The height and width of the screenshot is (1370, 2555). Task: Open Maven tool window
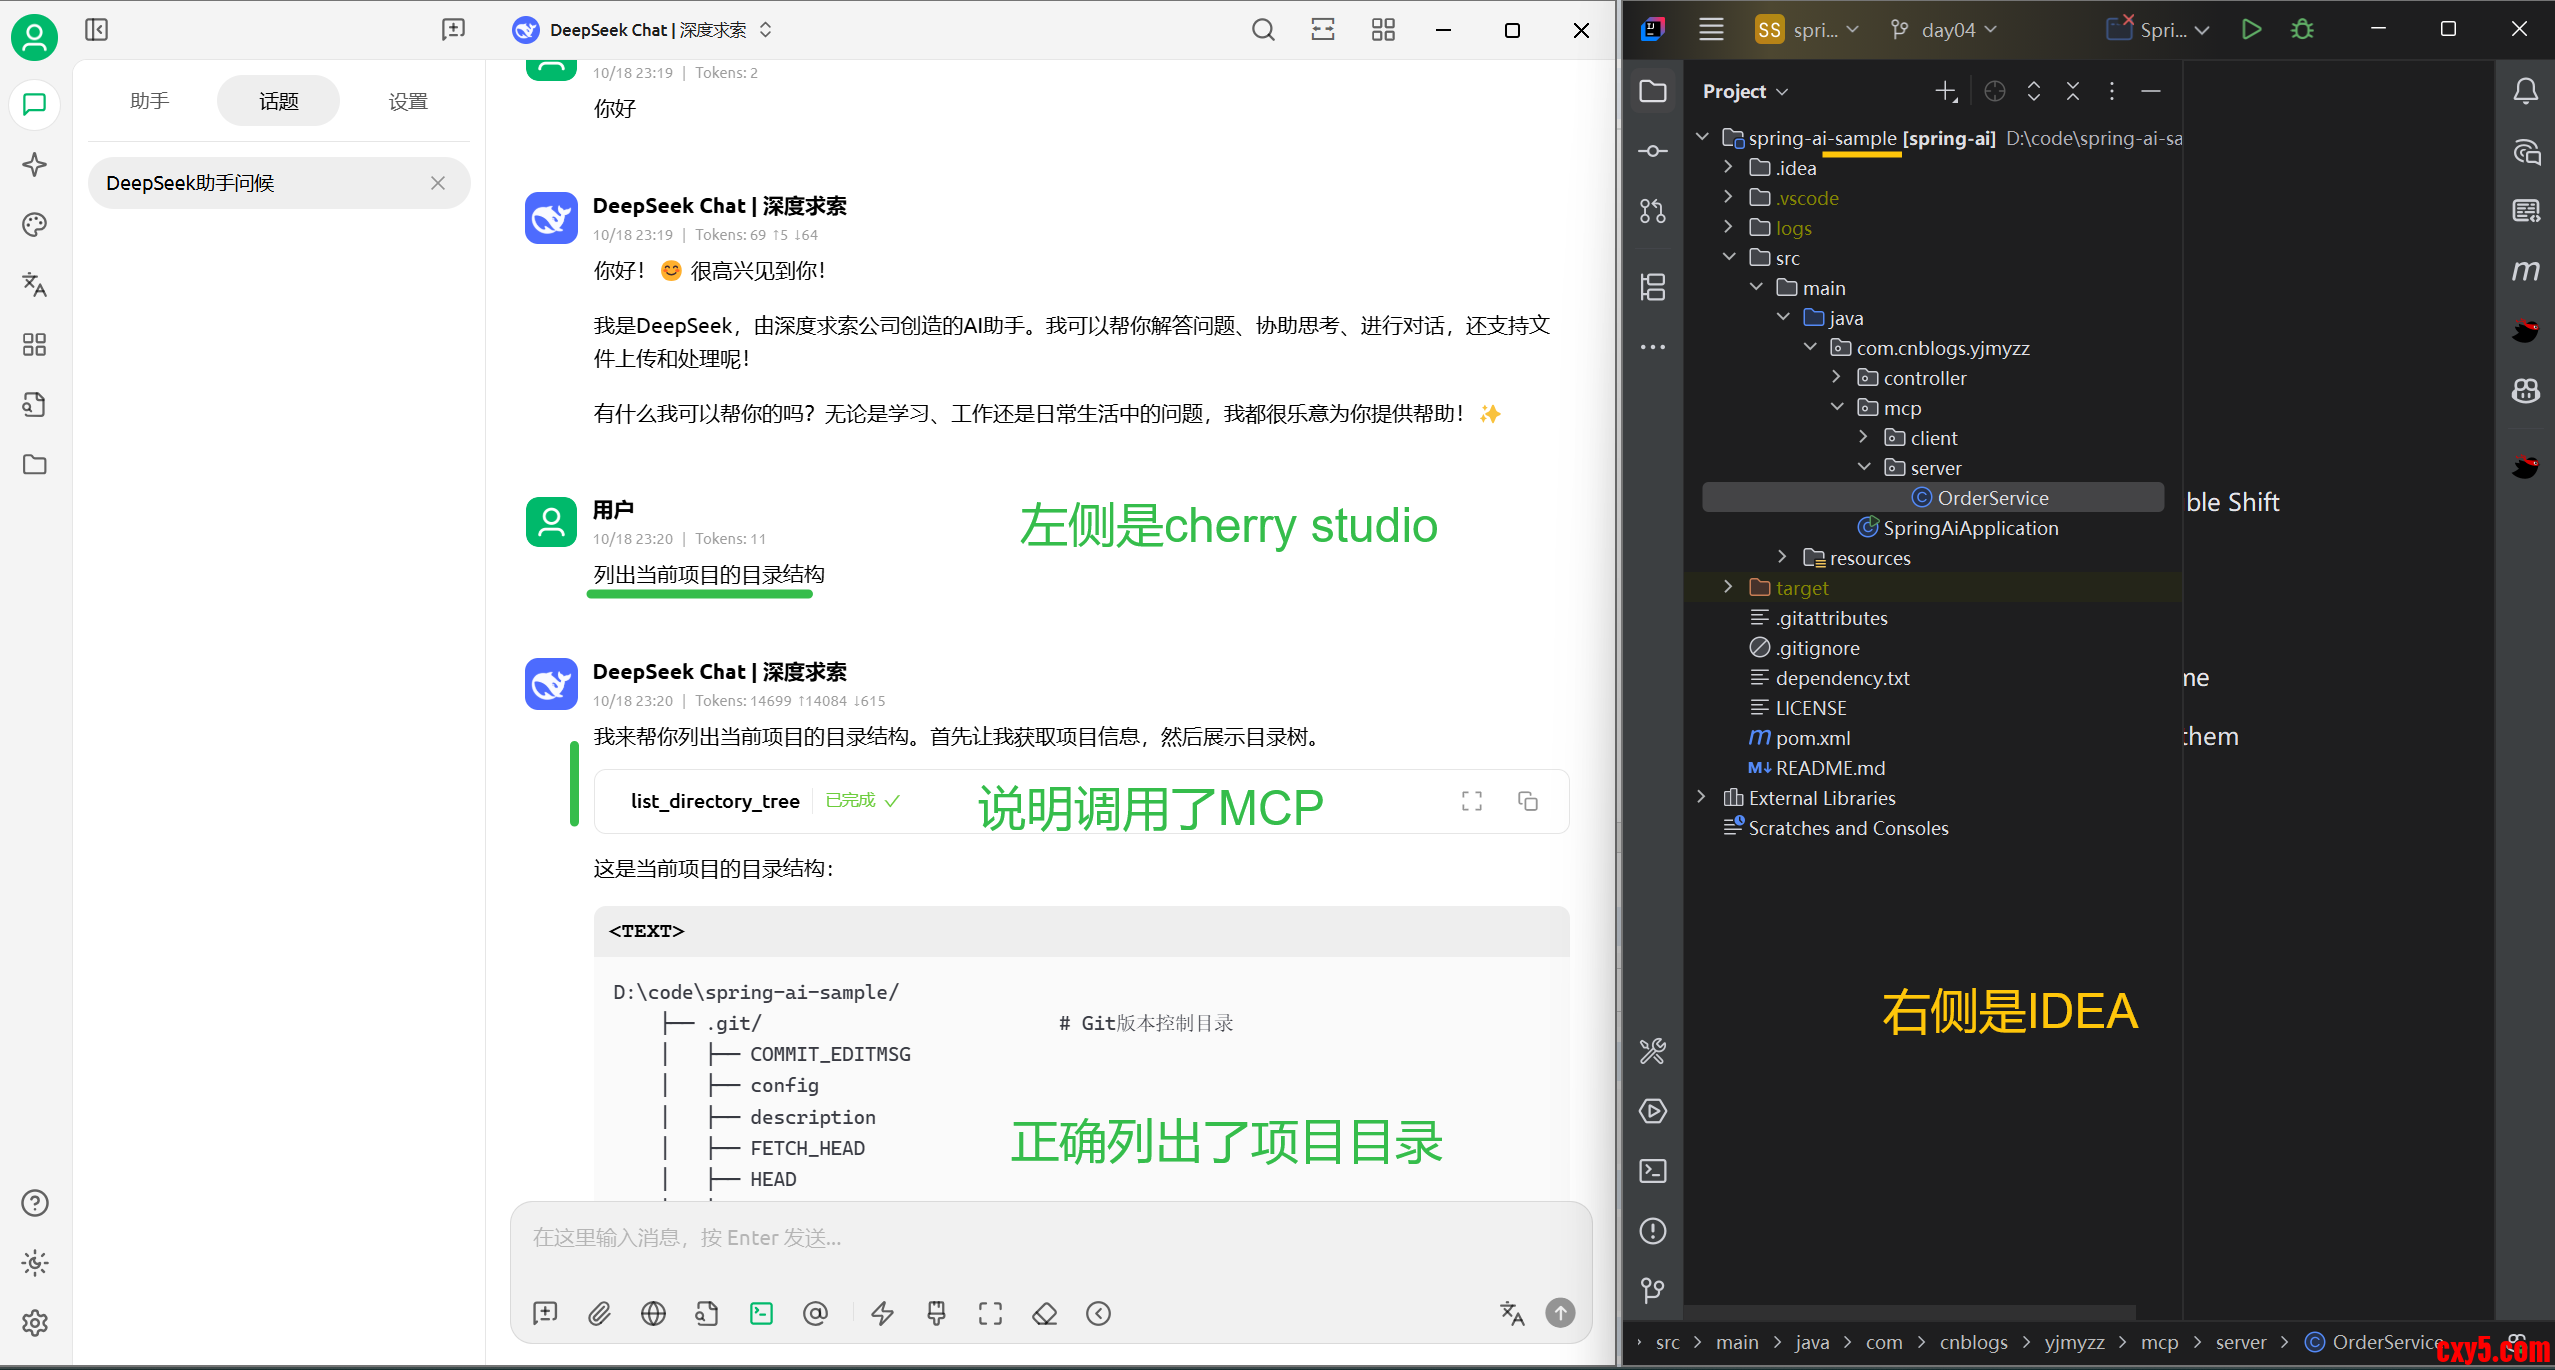[2525, 271]
